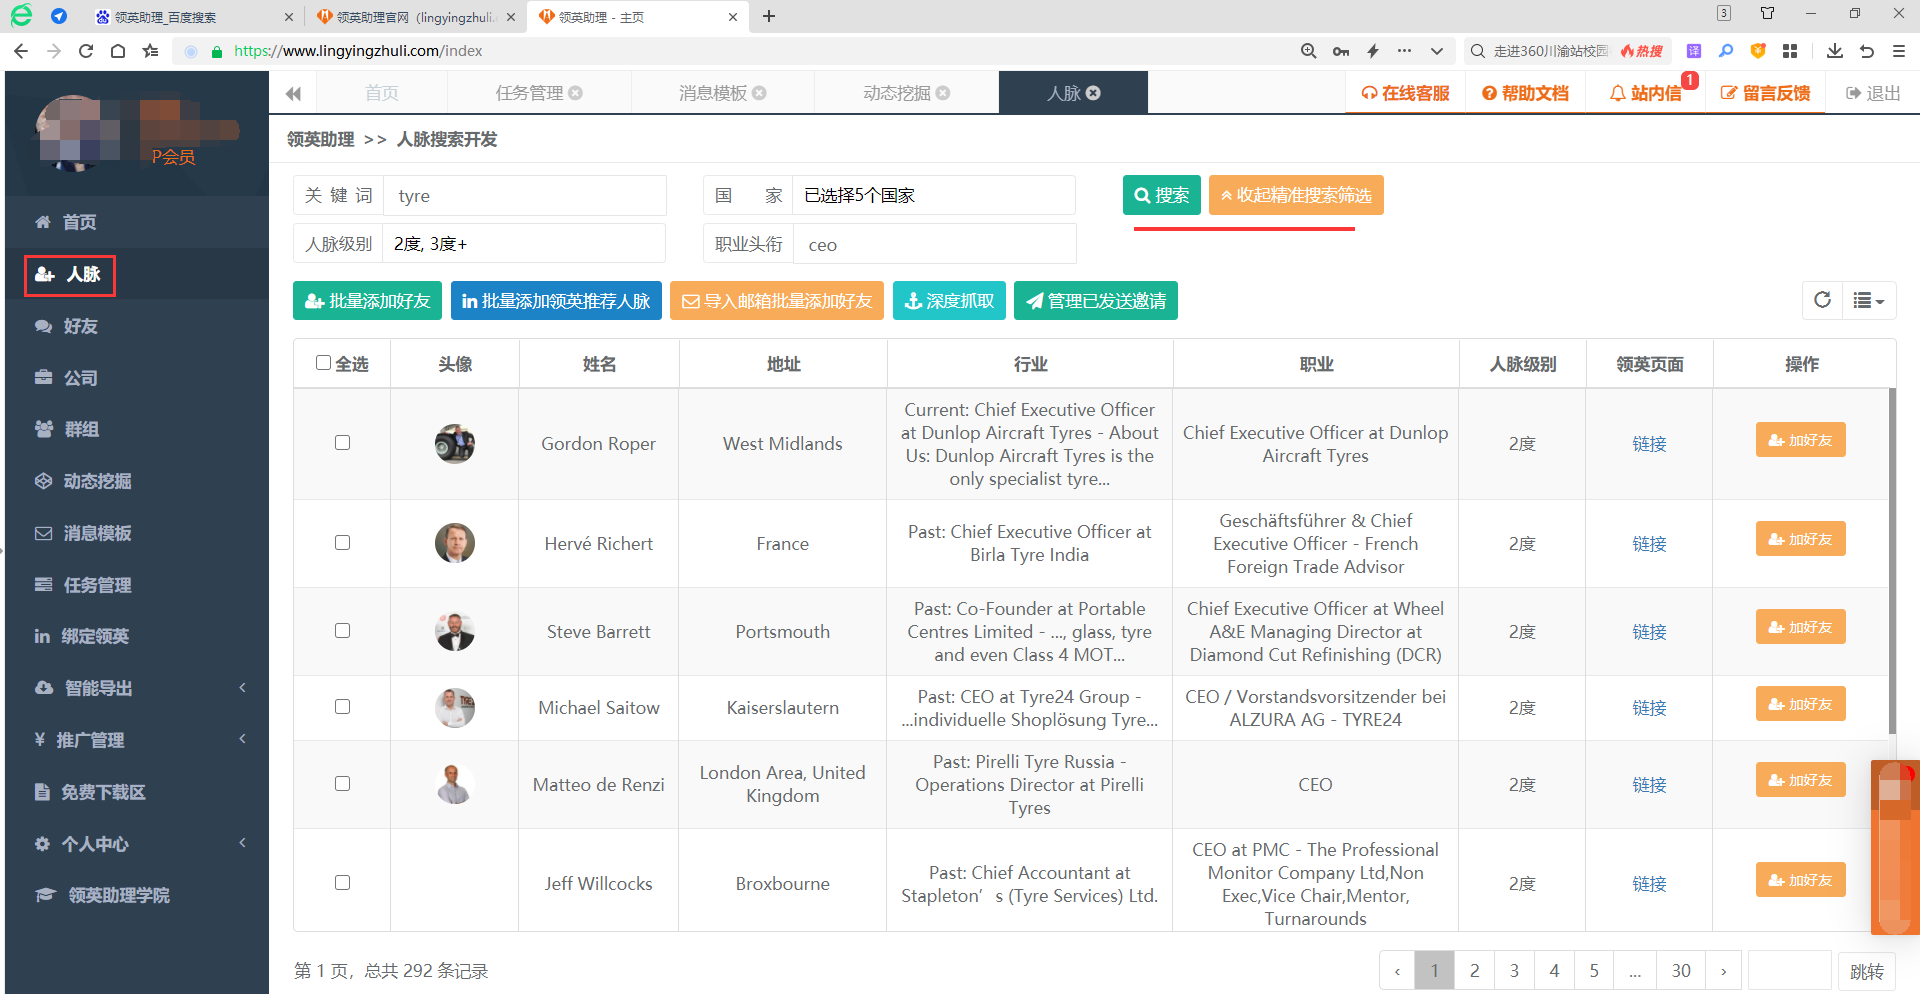Tick the 全选 select-all checkbox

(x=323, y=363)
